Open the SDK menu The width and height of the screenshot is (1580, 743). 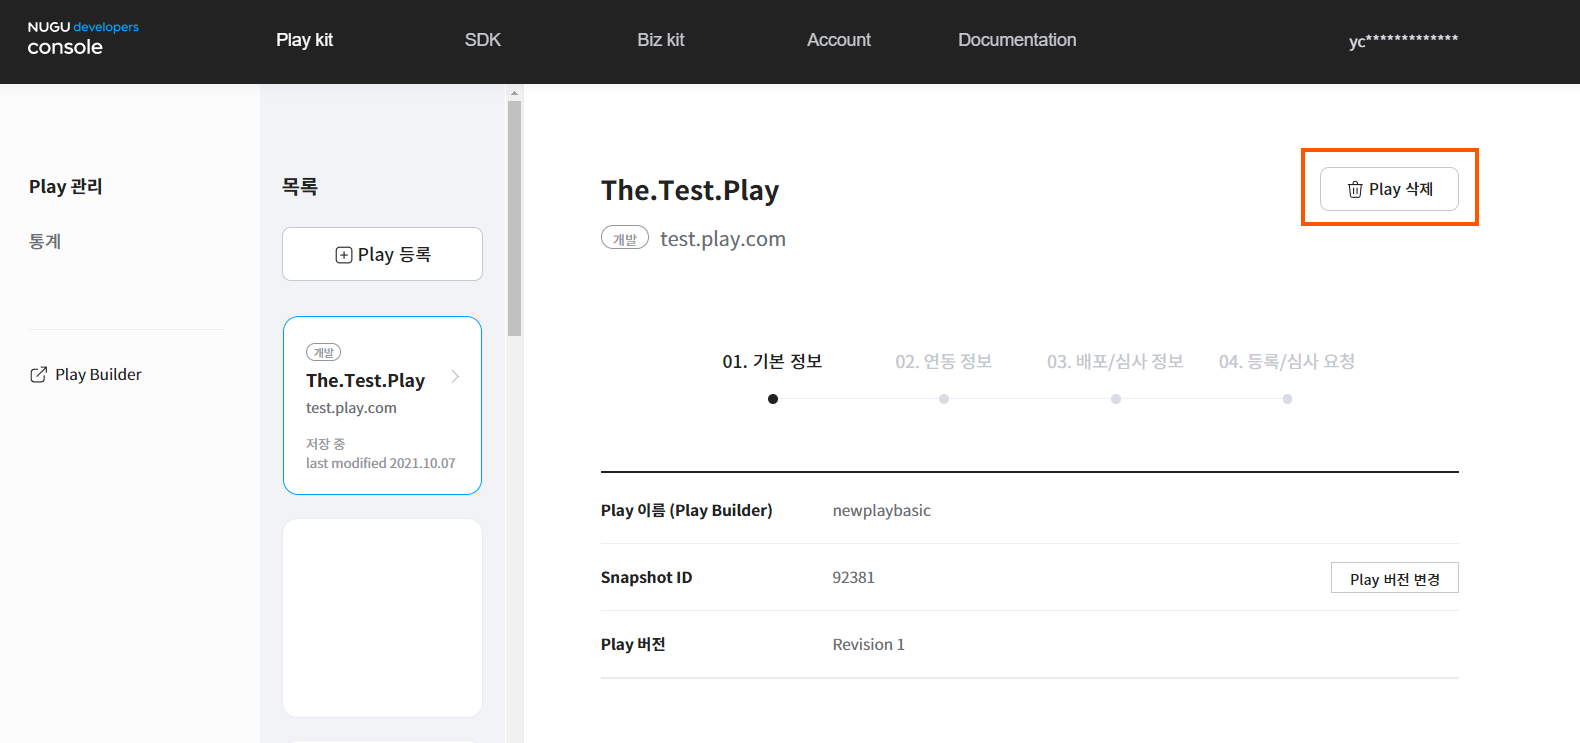click(482, 40)
